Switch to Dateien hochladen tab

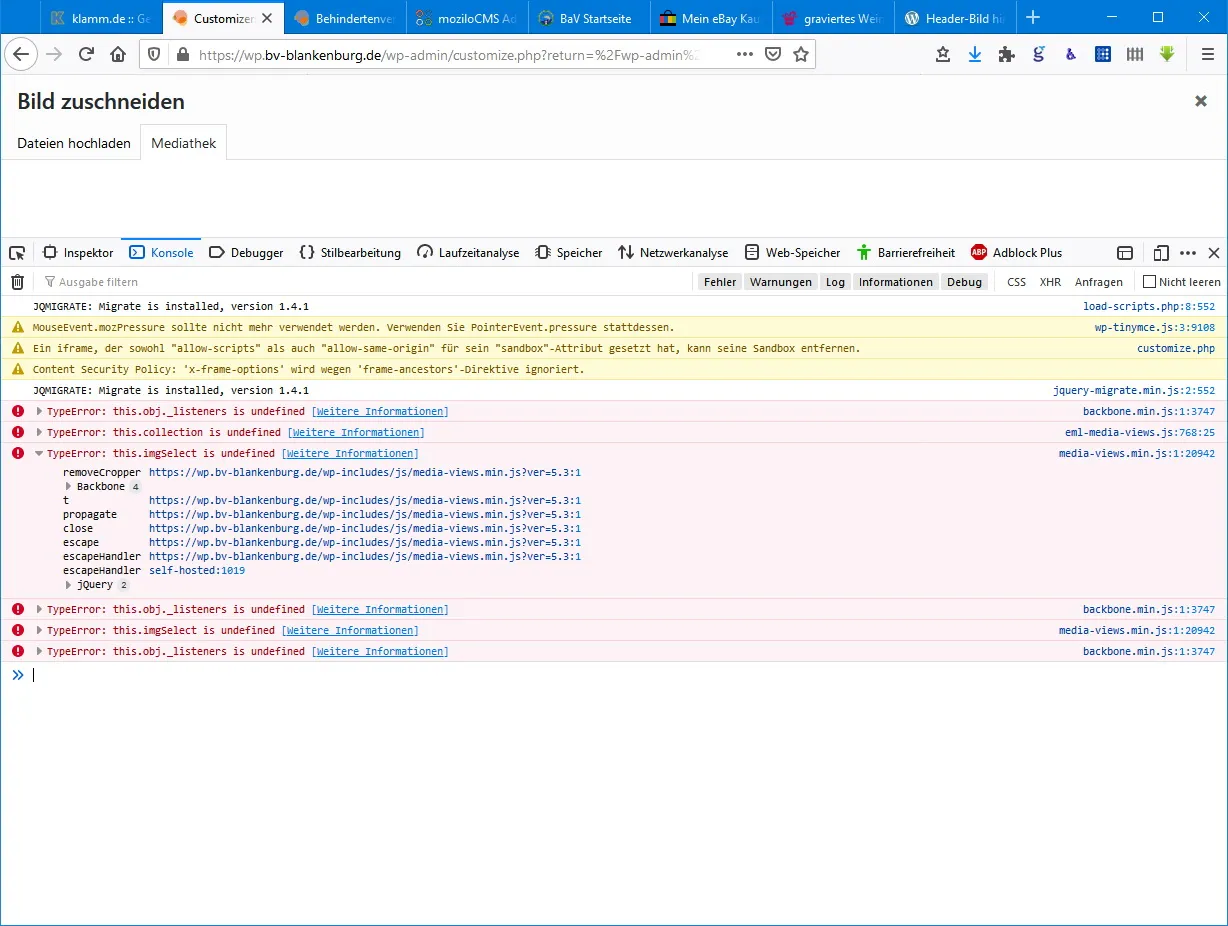click(74, 143)
